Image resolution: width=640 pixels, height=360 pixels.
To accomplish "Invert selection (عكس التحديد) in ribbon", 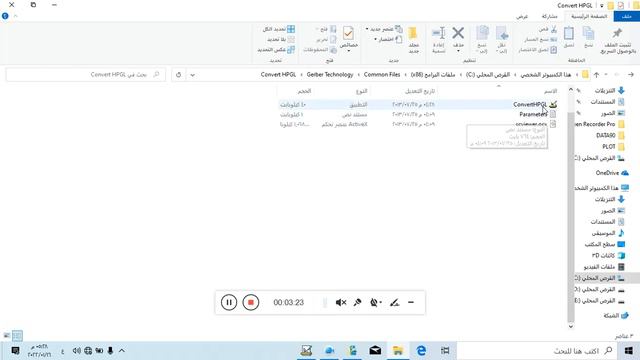I will tap(276, 50).
